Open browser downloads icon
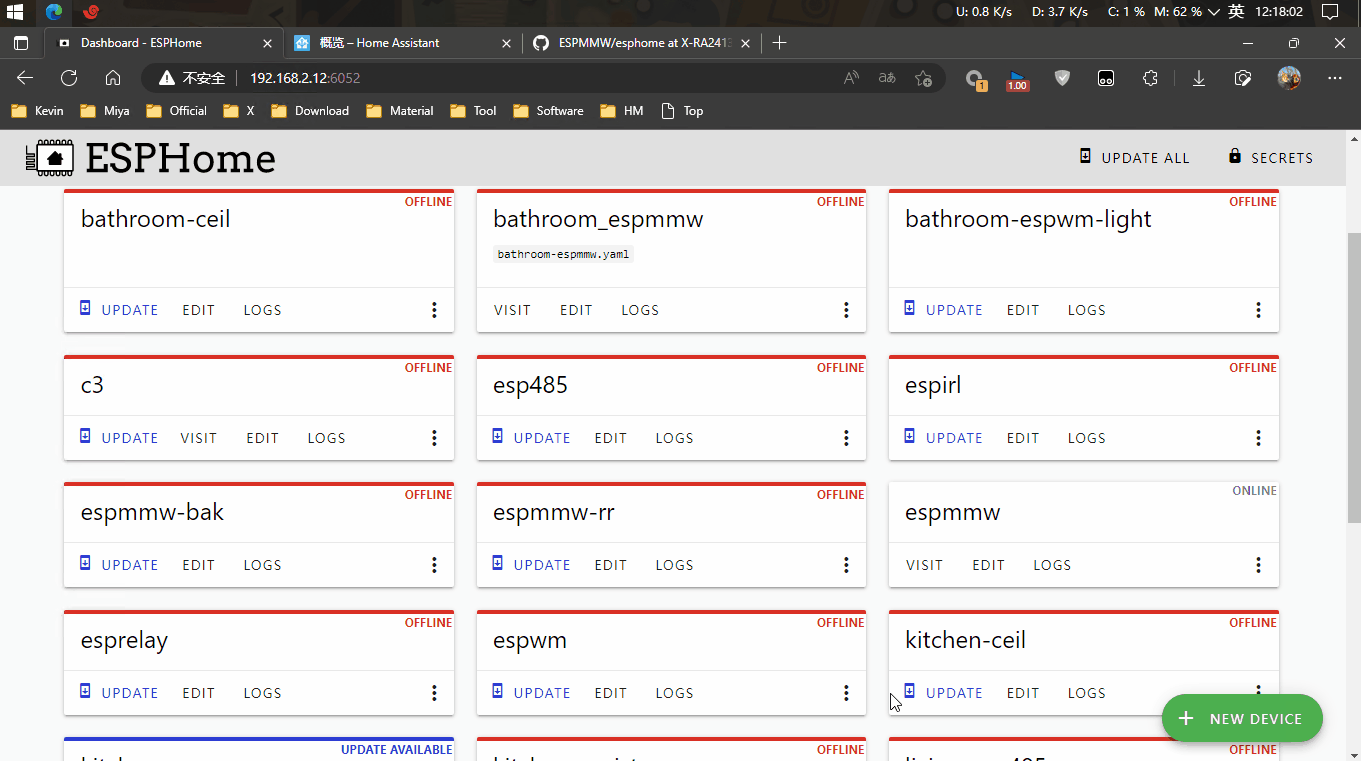The image size is (1361, 761). 1198,78
